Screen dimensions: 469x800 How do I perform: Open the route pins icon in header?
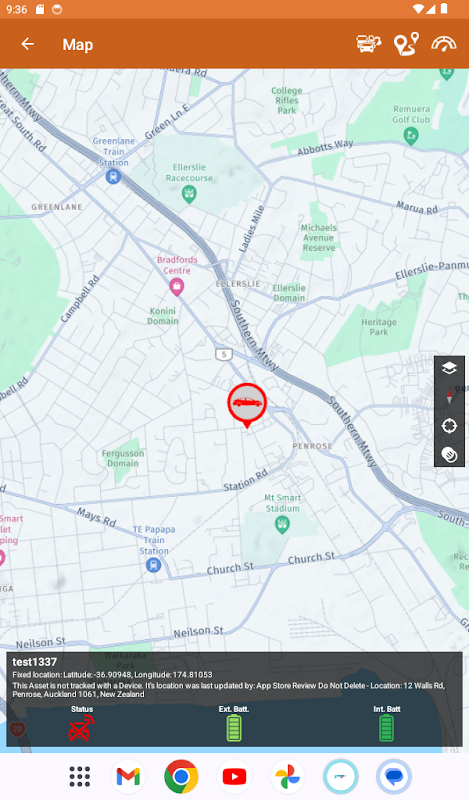coord(407,44)
